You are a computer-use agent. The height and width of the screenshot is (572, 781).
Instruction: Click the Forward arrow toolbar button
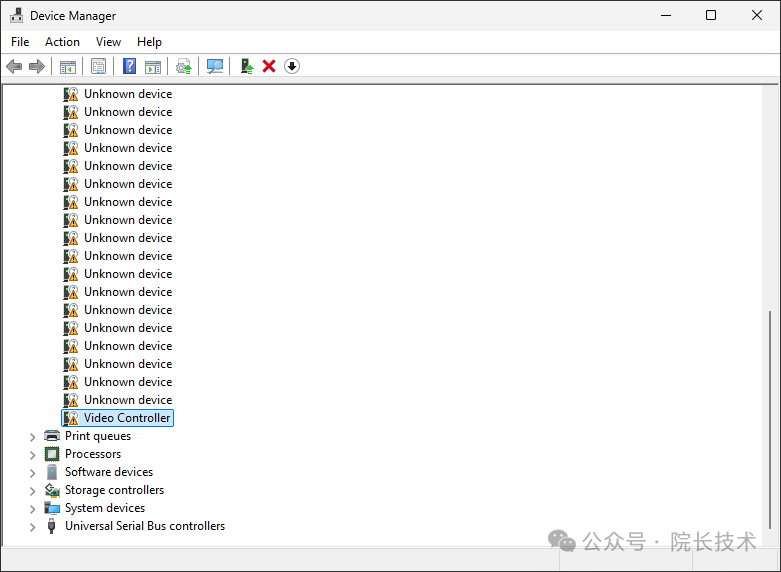(37, 66)
